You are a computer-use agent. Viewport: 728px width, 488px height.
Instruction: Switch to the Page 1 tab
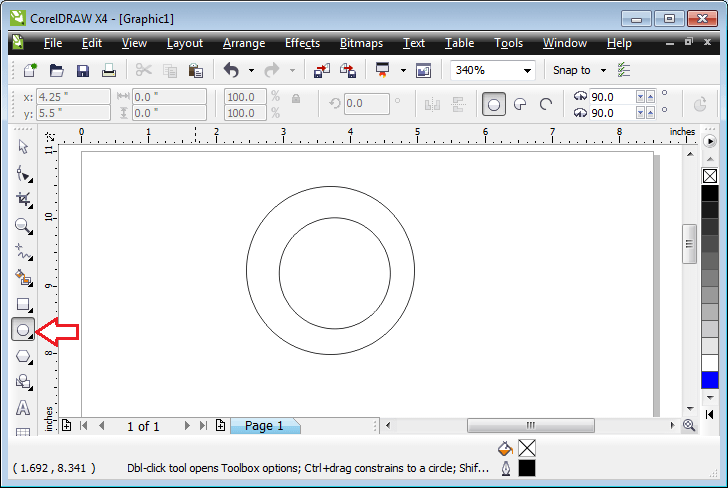[x=264, y=426]
